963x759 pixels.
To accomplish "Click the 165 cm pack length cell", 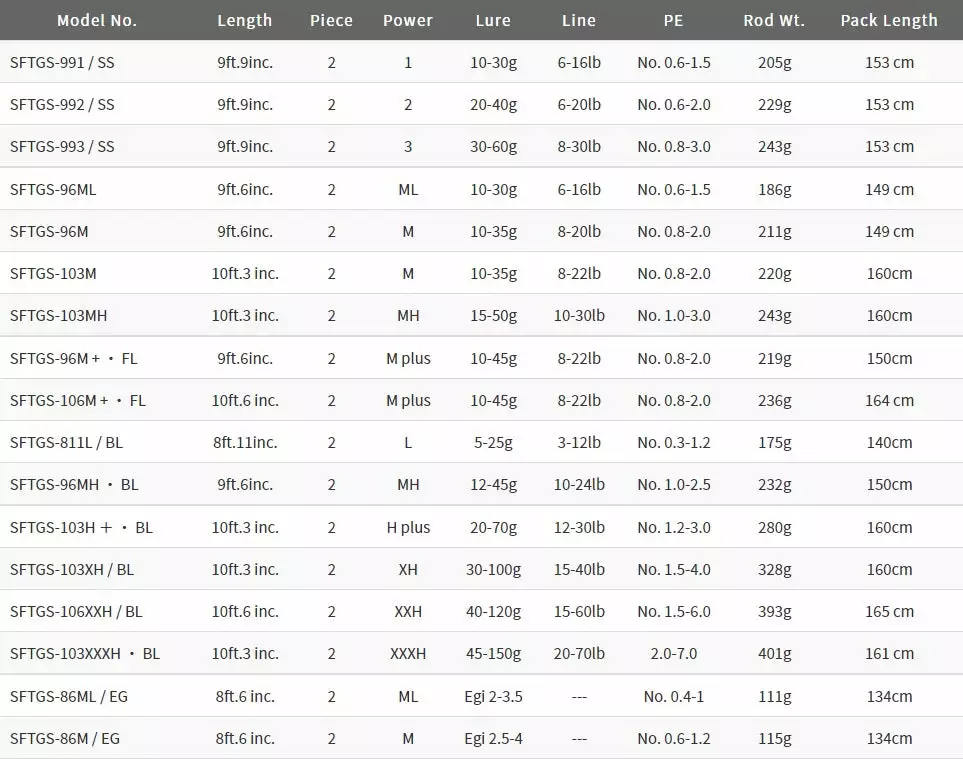I will (889, 611).
